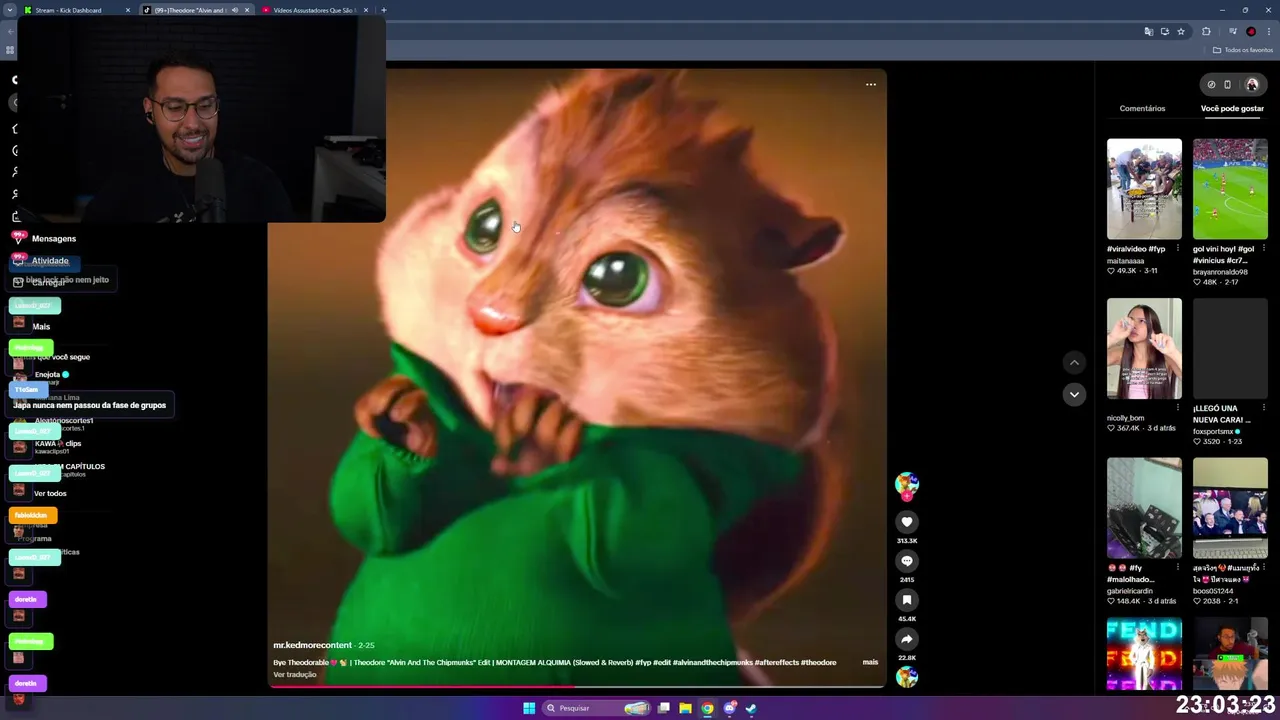Open options for the maitanaaaa video card
This screenshot has height=720, width=1280.
tap(1177, 249)
